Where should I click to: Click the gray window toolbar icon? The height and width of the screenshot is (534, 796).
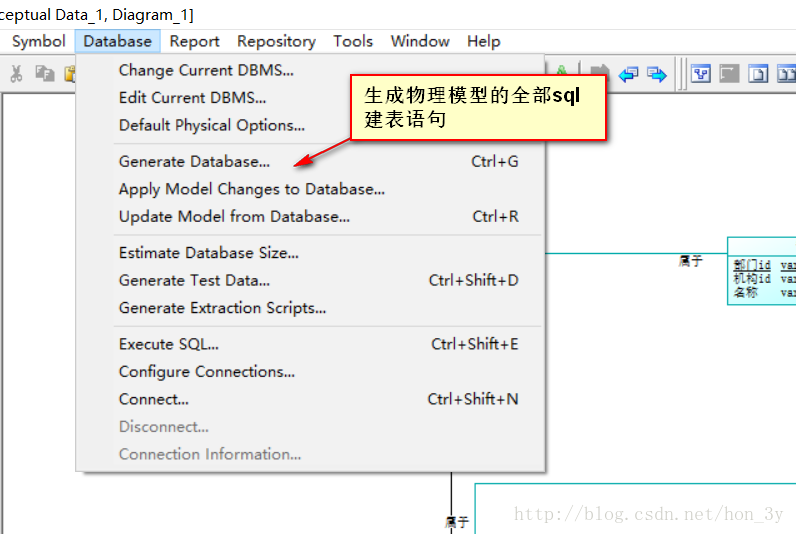click(x=729, y=74)
